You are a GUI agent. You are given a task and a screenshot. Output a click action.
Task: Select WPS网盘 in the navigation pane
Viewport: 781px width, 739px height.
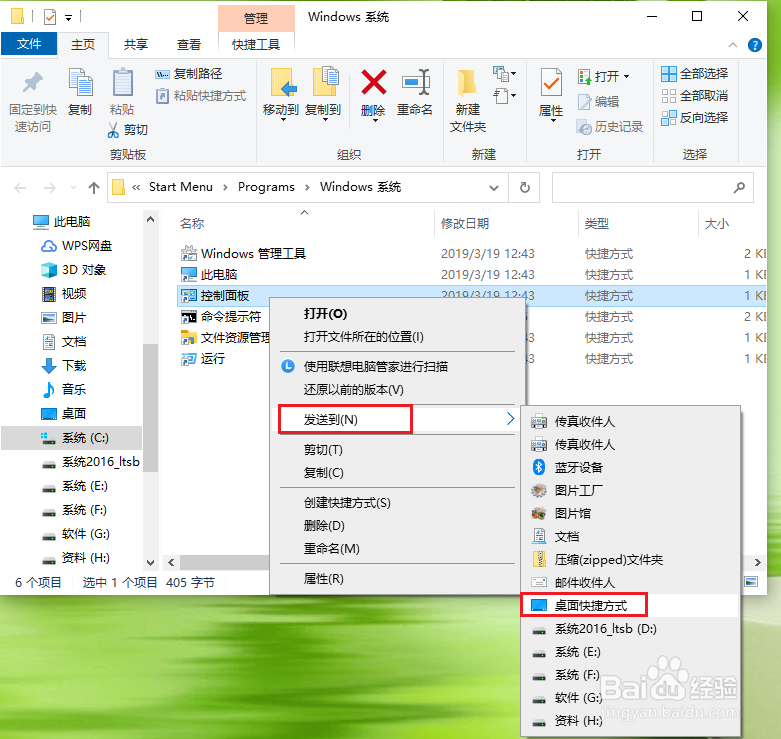[x=76, y=246]
